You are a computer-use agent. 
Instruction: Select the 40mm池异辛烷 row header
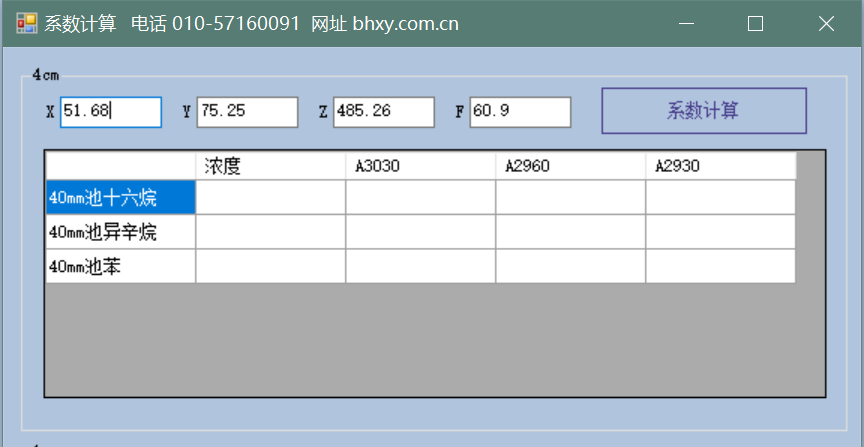pyautogui.click(x=120, y=232)
